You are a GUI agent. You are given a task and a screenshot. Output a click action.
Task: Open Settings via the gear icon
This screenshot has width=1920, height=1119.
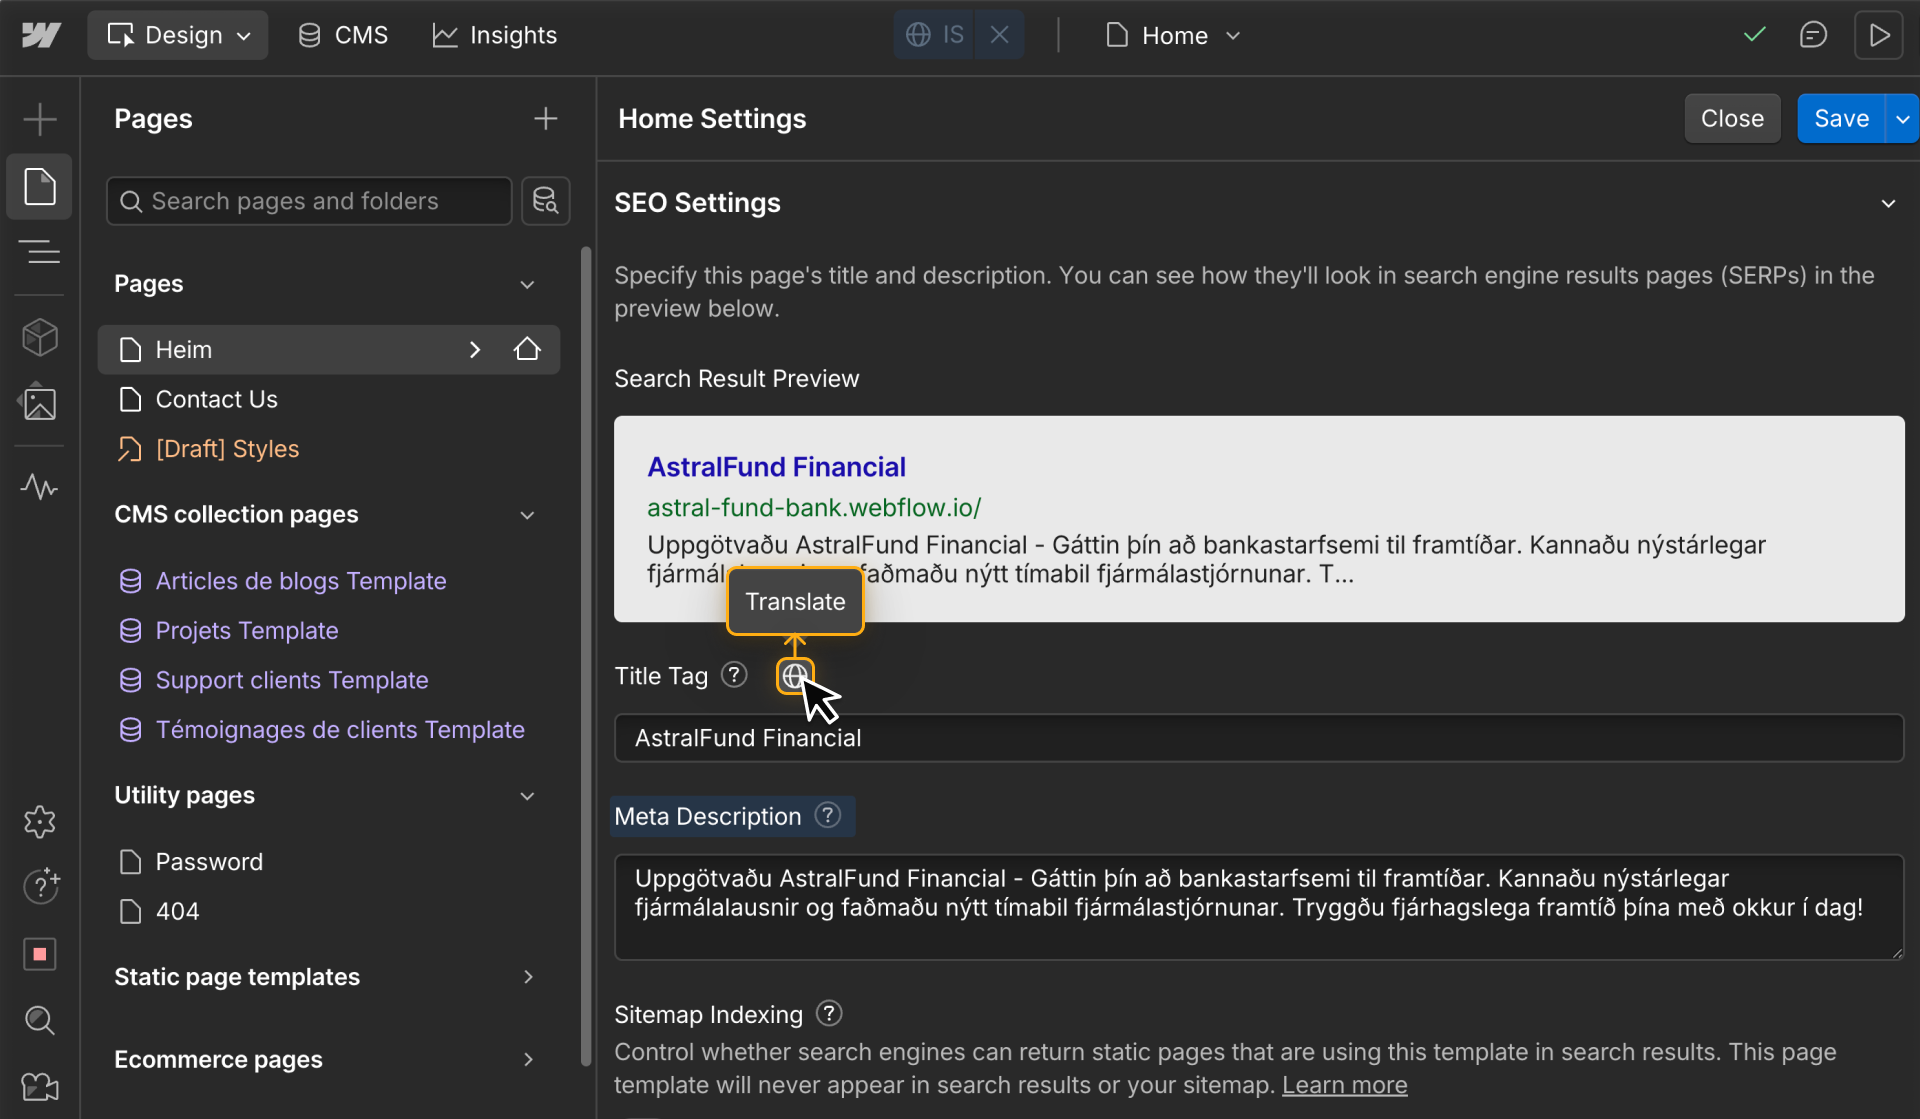click(x=40, y=822)
